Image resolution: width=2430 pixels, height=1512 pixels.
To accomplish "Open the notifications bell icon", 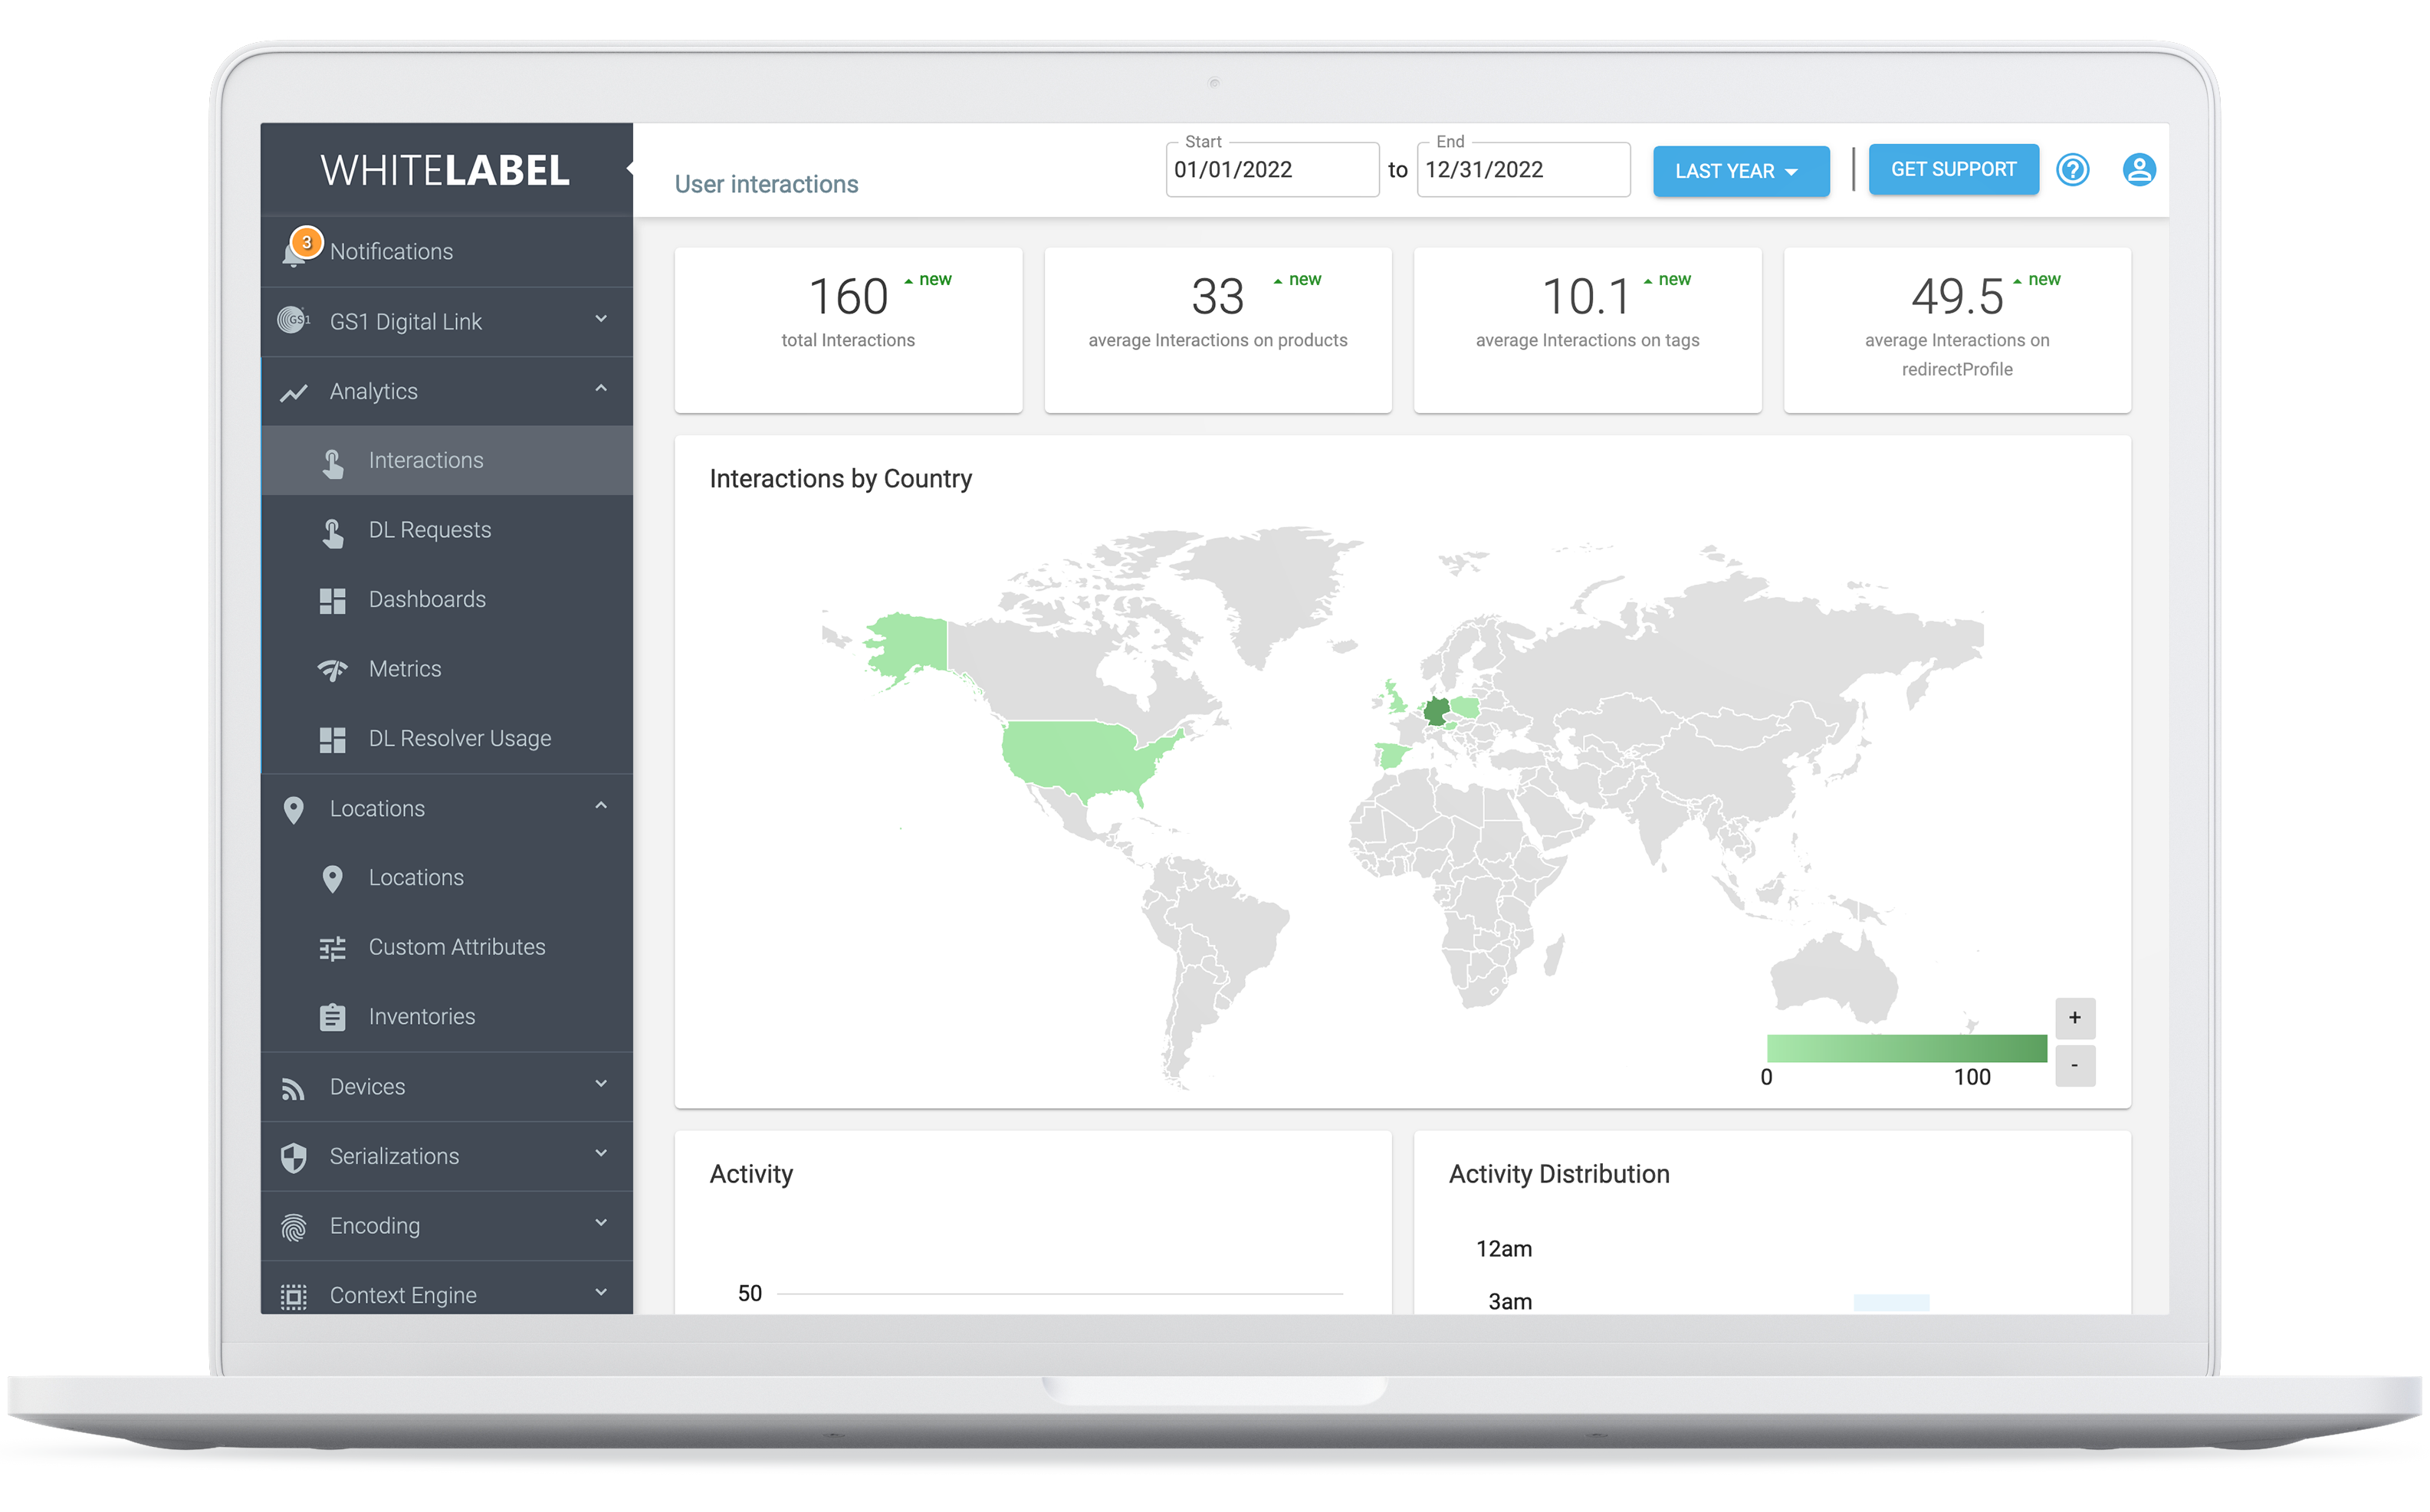I will tap(293, 254).
